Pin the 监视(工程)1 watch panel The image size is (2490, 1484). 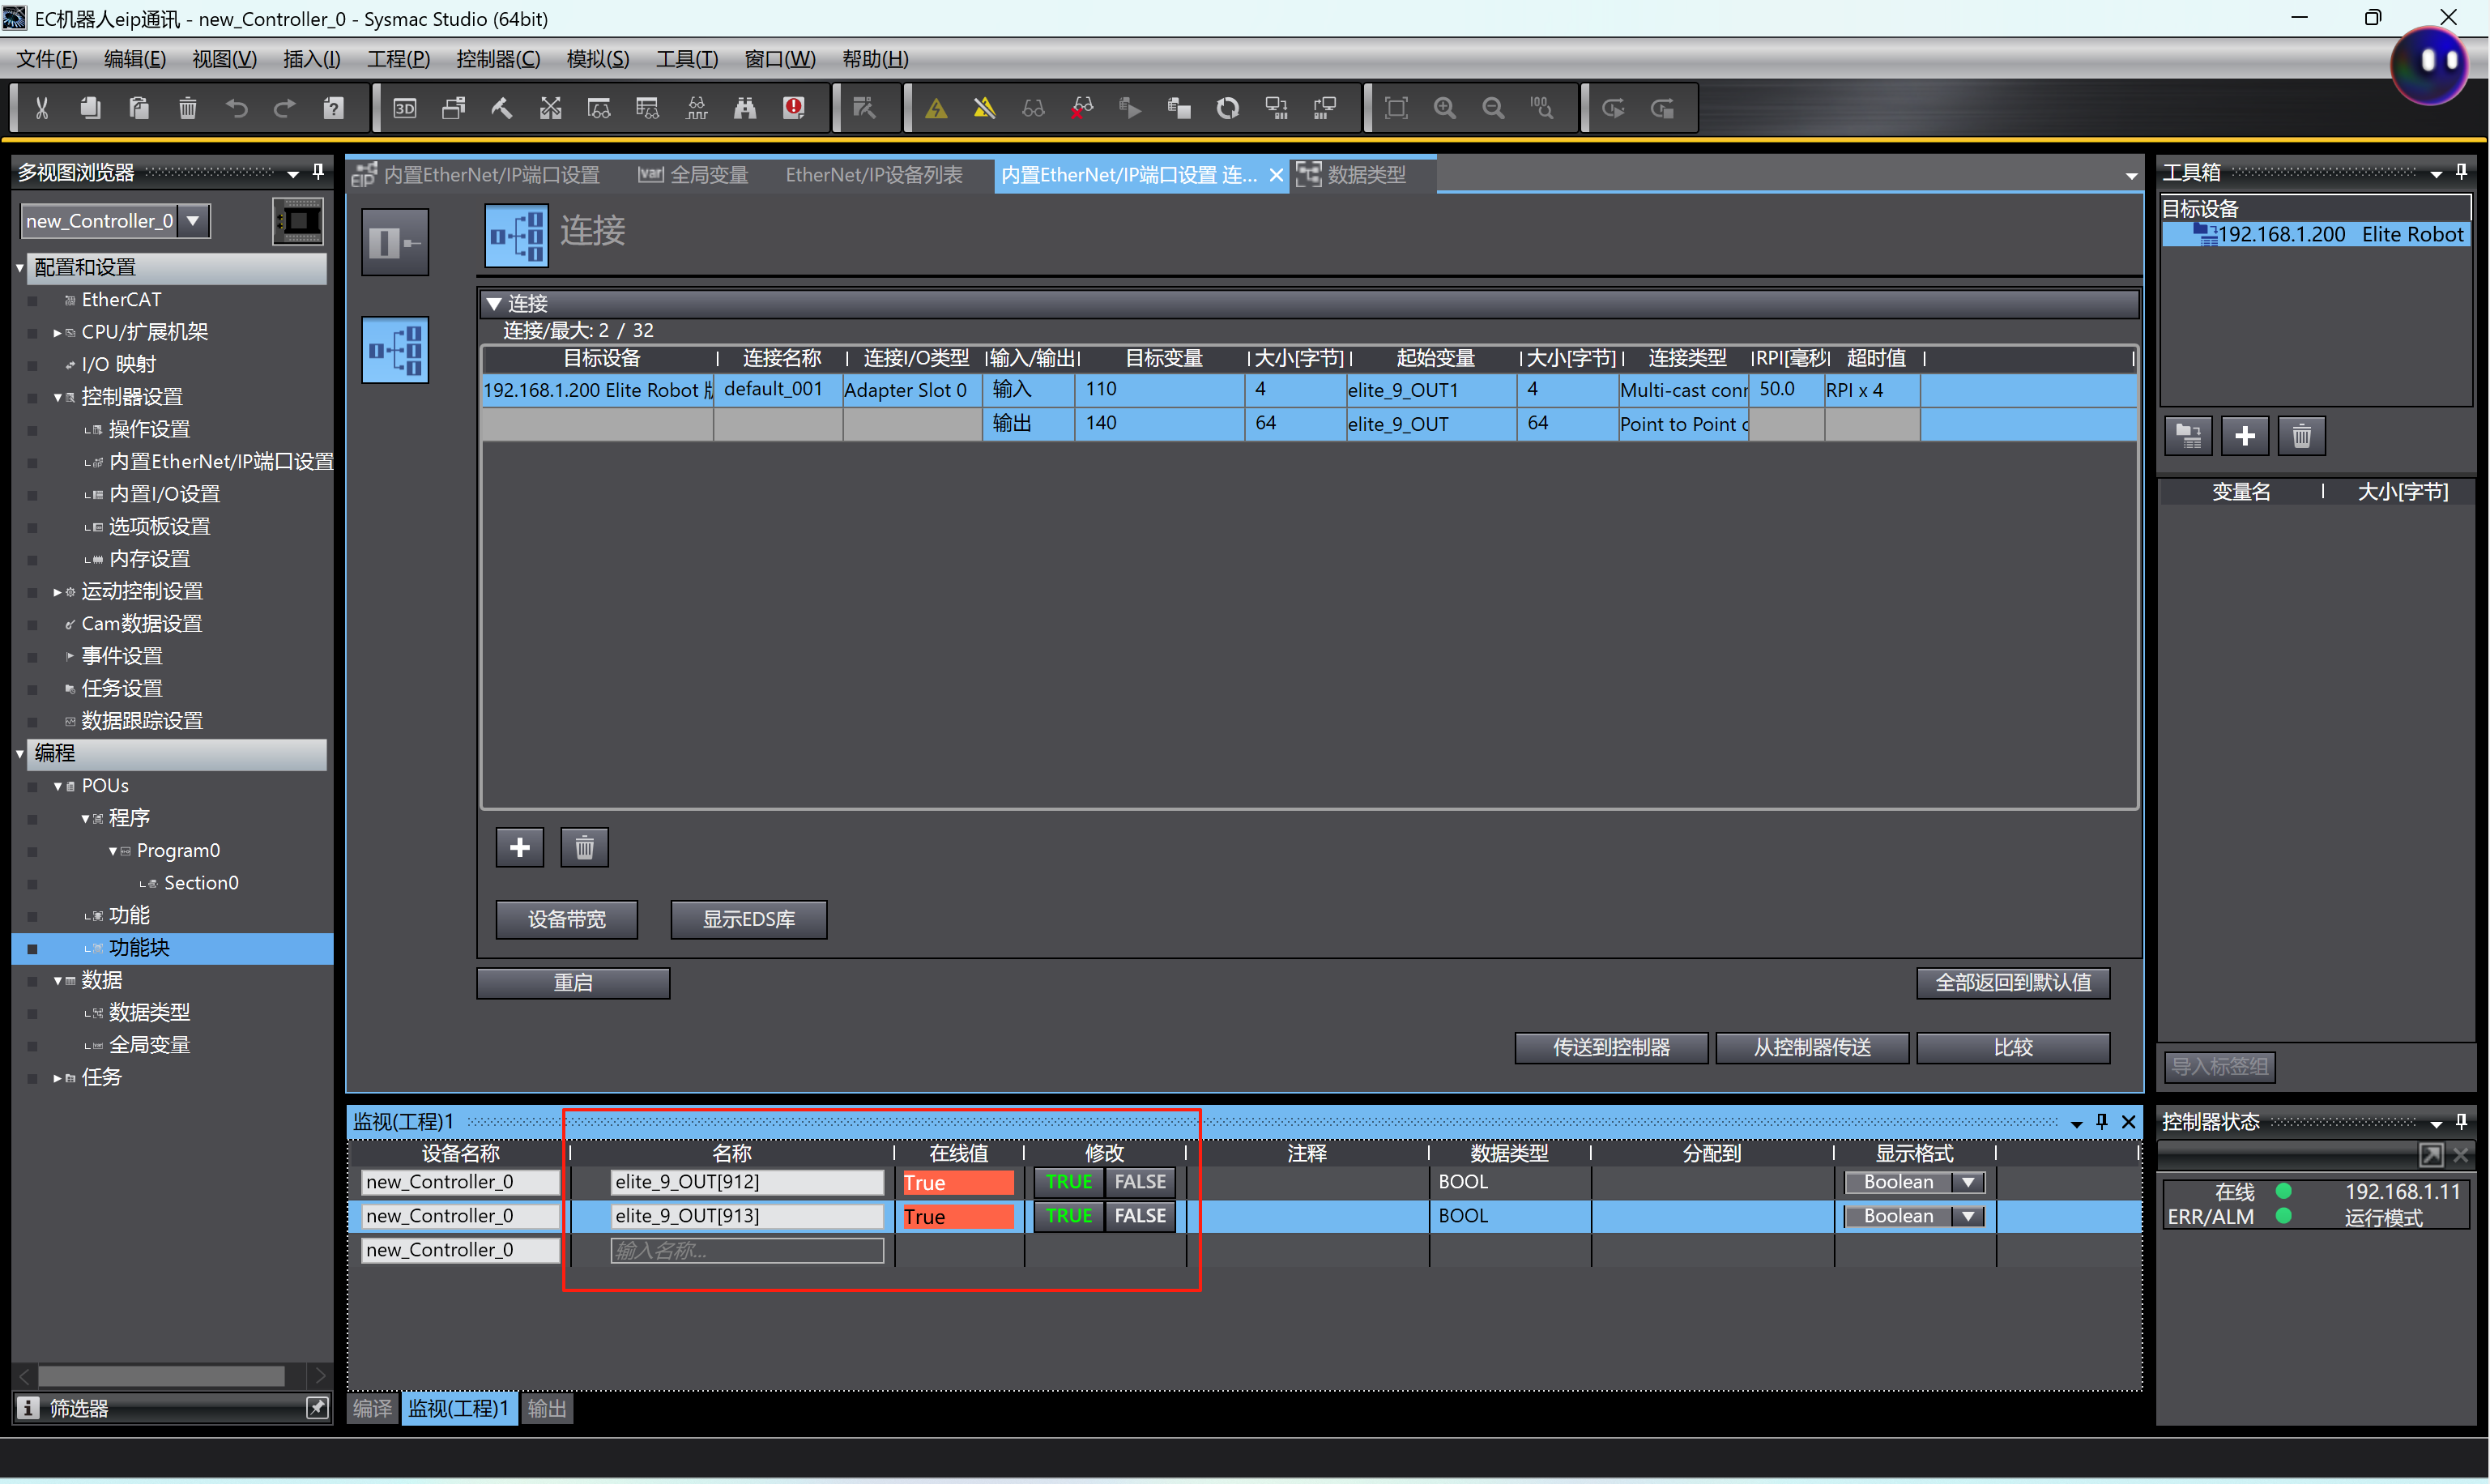tap(2101, 1121)
